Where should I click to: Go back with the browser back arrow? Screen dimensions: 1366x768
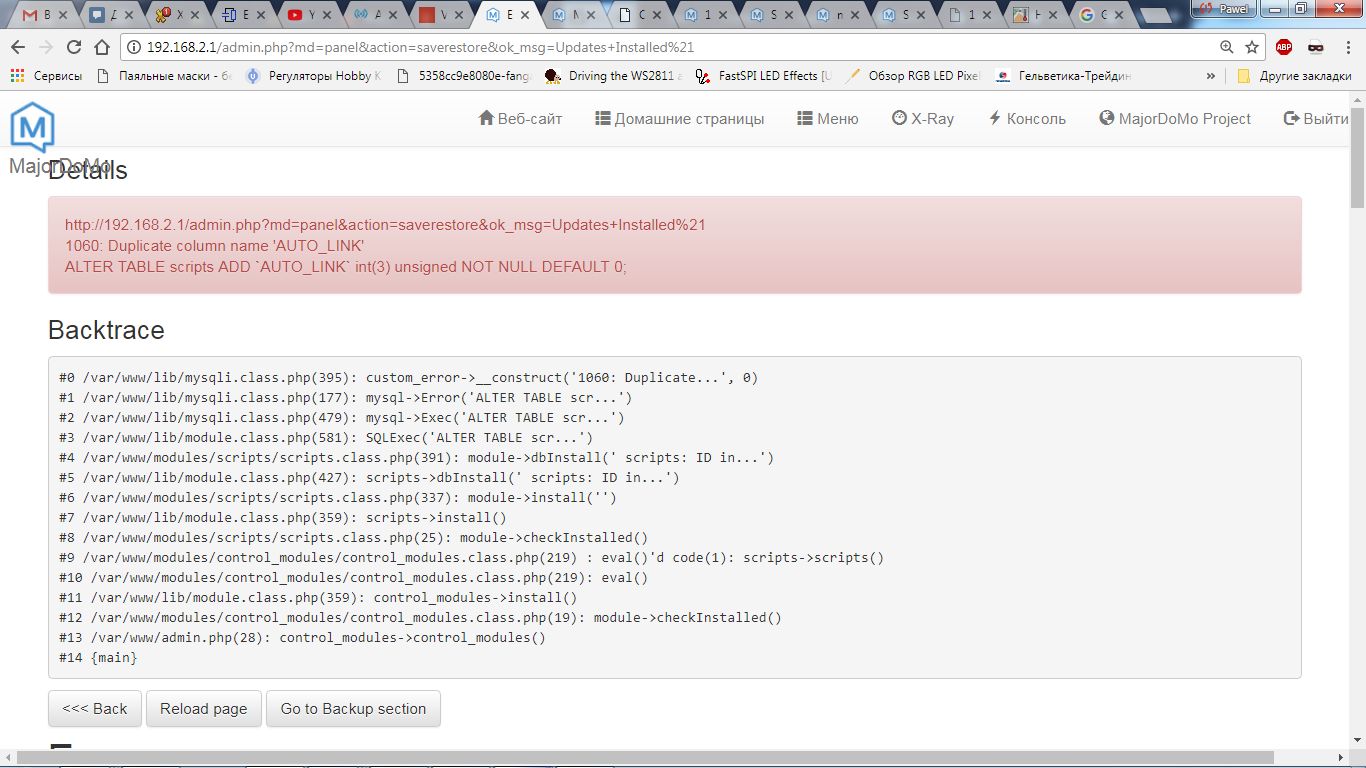[x=17, y=47]
